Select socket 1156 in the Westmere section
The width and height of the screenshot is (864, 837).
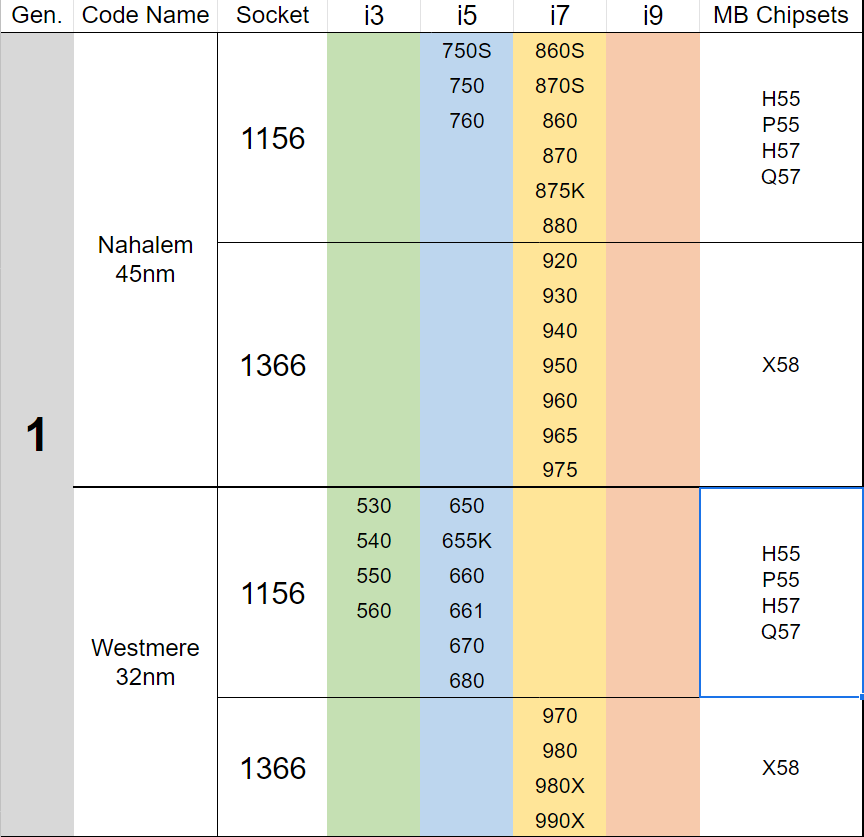pos(272,593)
